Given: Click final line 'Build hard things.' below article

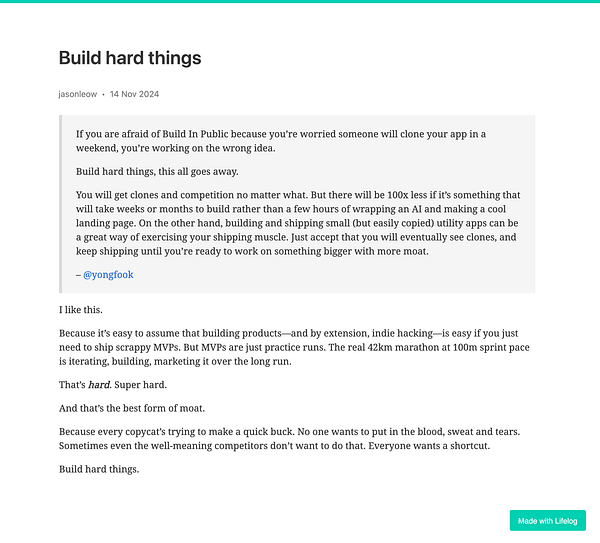Looking at the screenshot, I should (x=99, y=469).
